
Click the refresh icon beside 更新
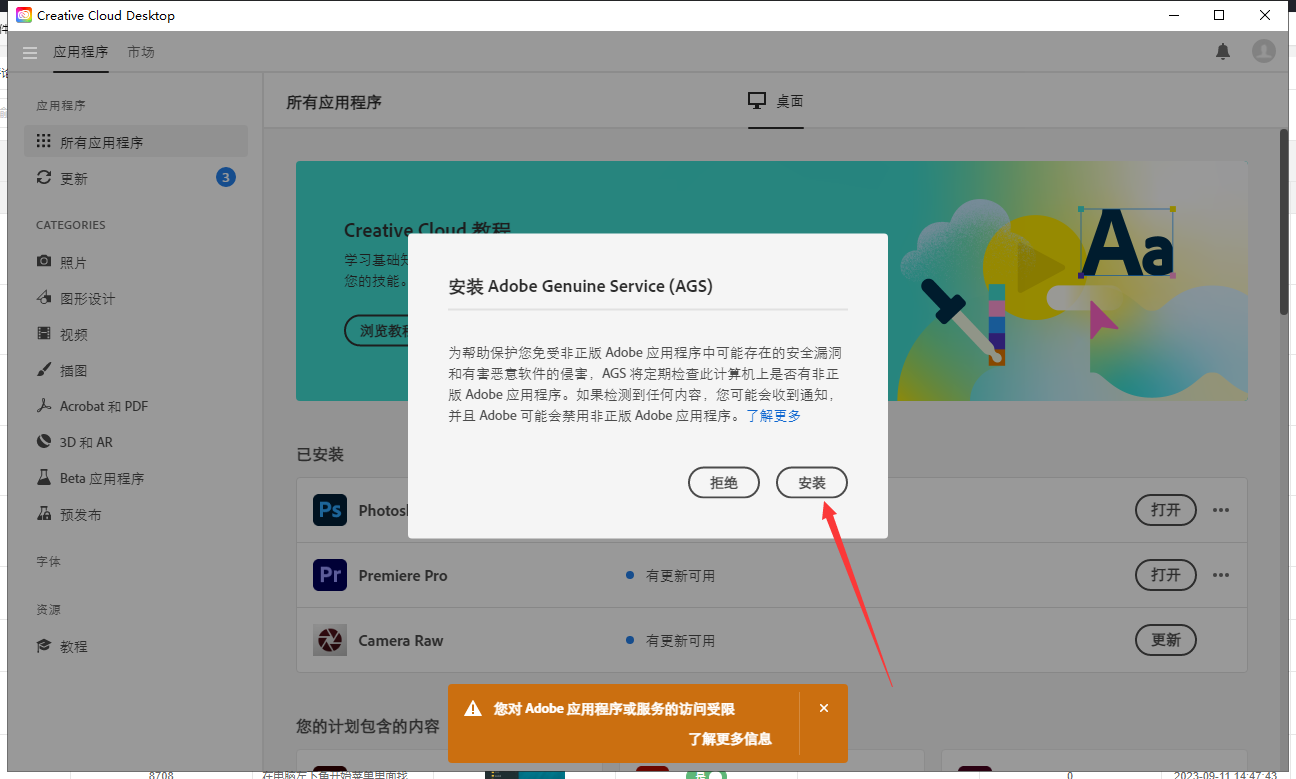click(x=44, y=178)
